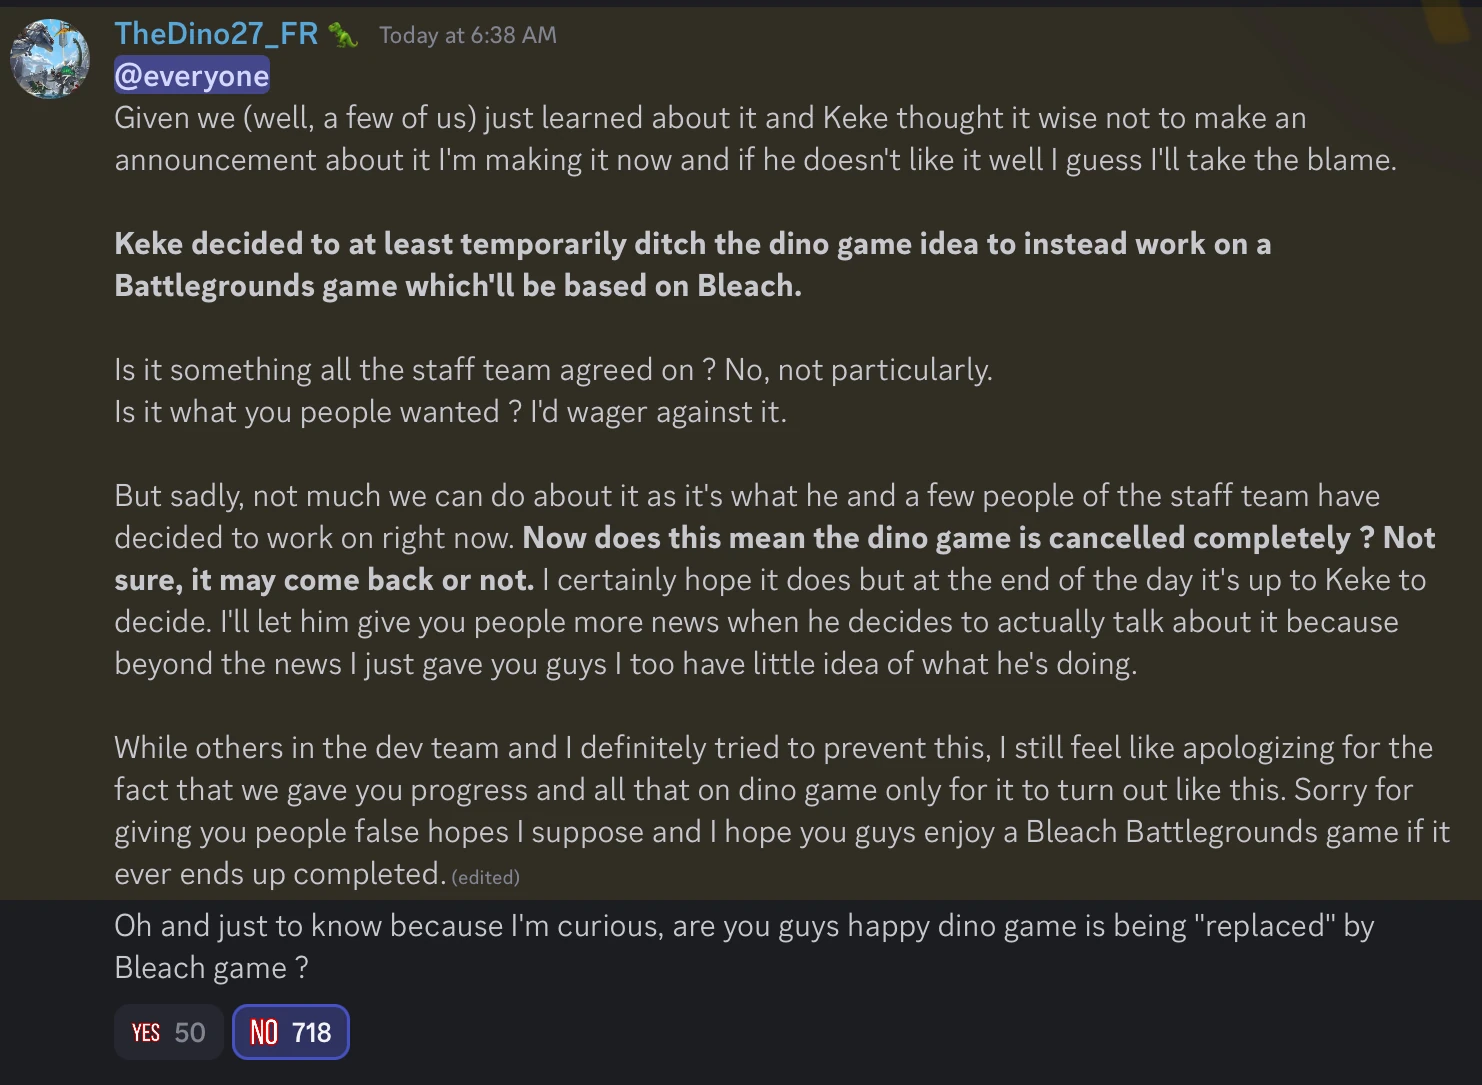Open TheDino27_FR's profile via the username
The width and height of the screenshot is (1482, 1085).
[216, 33]
